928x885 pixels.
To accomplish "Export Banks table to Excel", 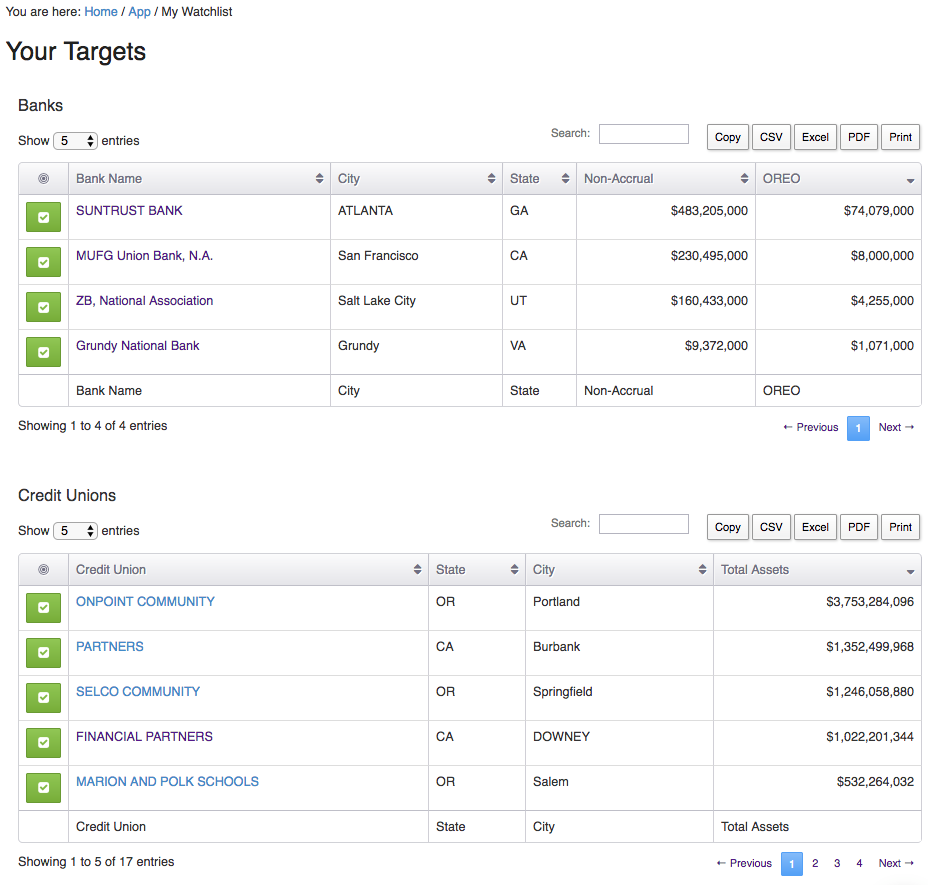I will click(x=815, y=137).
